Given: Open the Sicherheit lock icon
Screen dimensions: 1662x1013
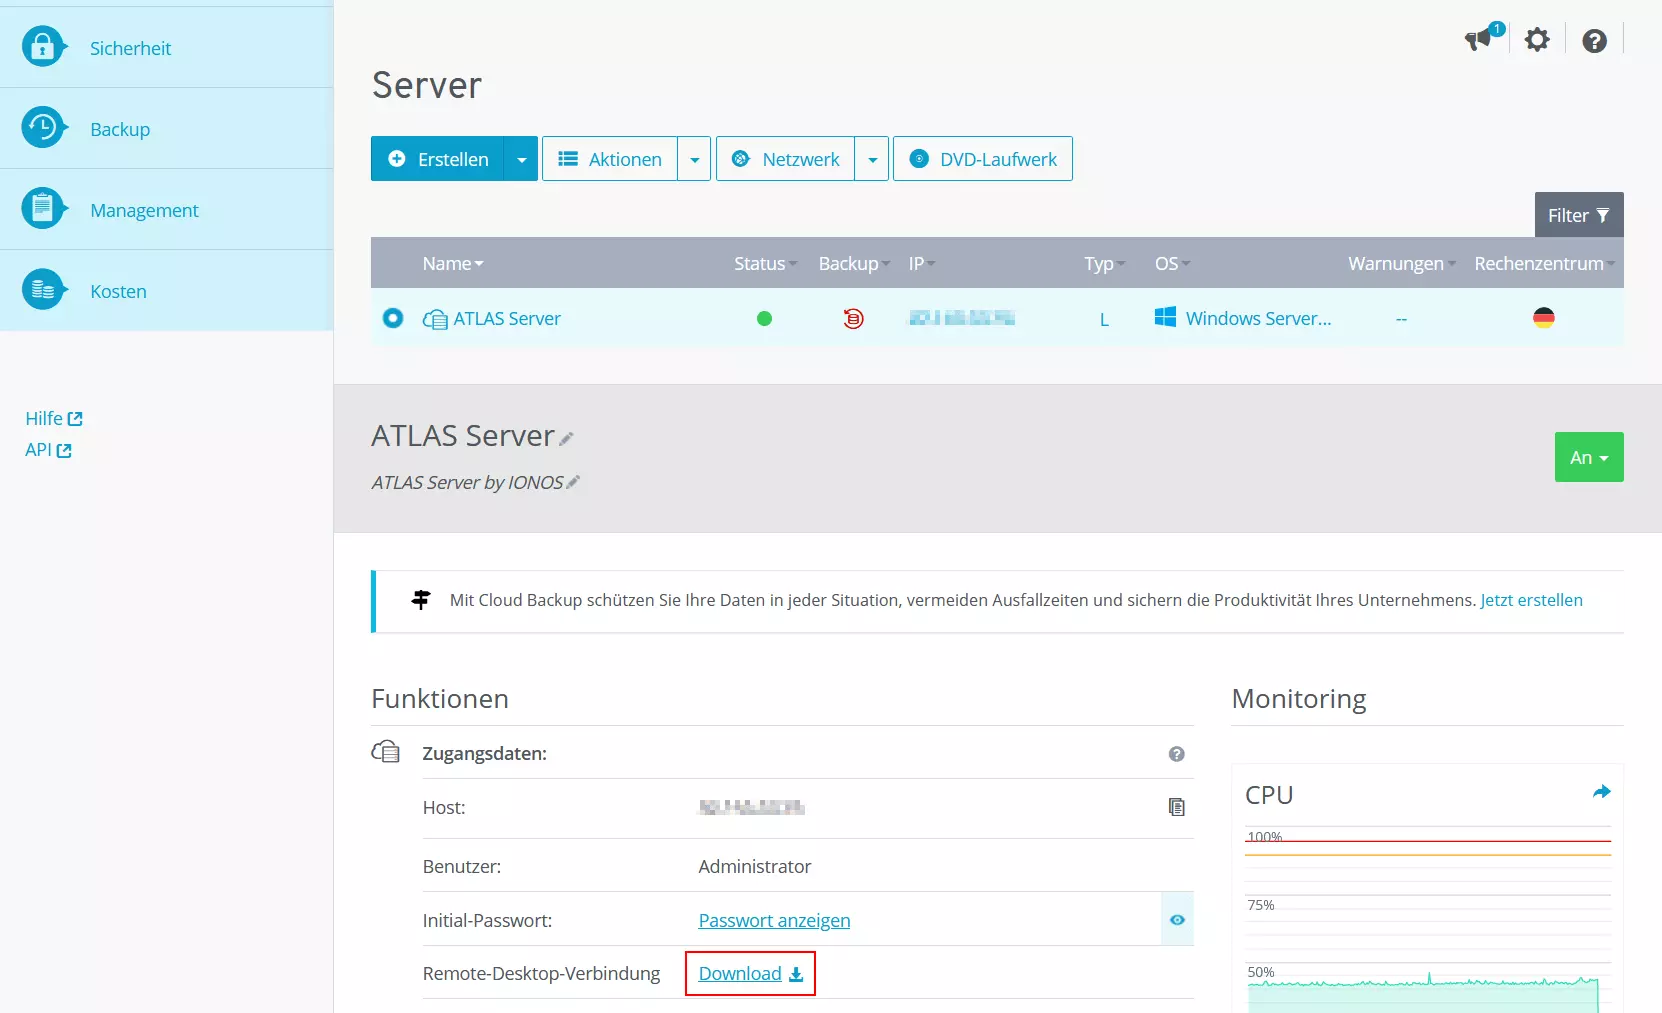Looking at the screenshot, I should click(43, 47).
